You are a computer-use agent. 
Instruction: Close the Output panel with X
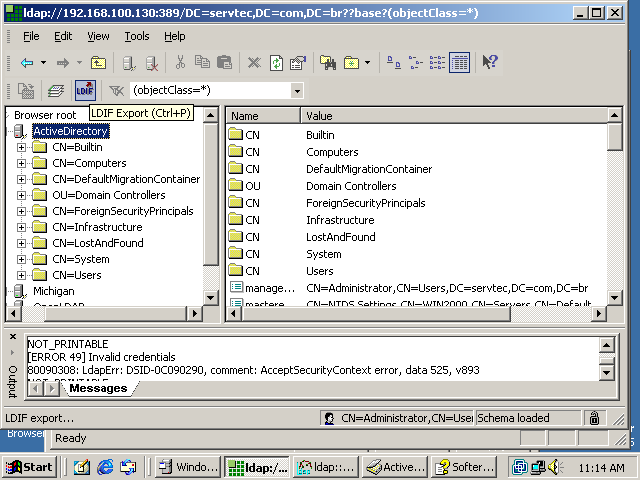coord(13,337)
